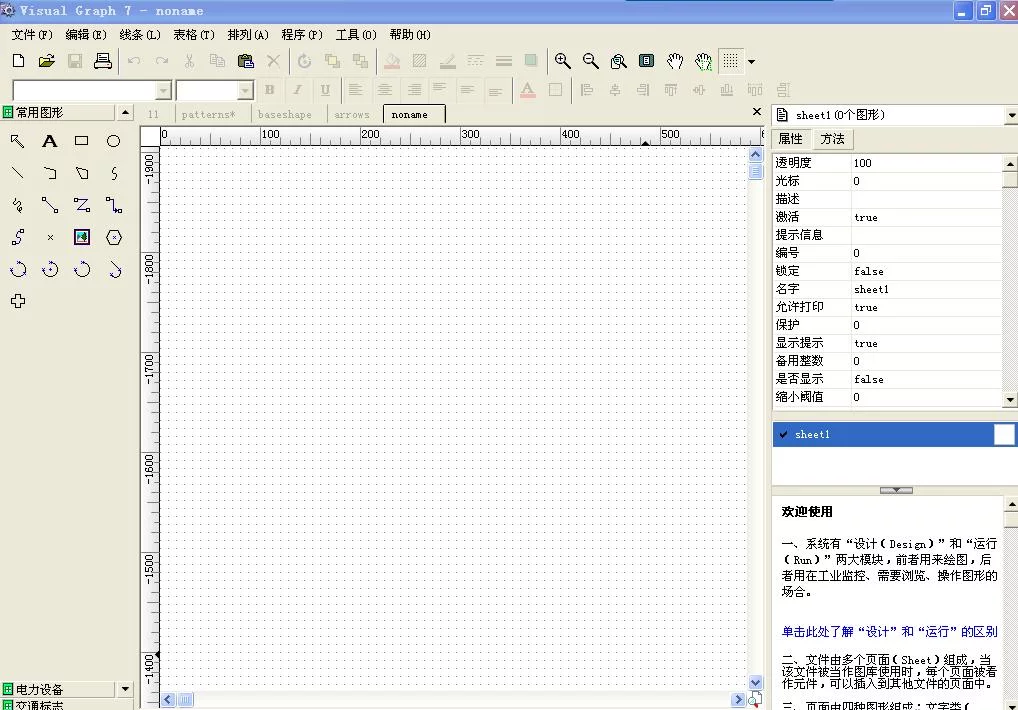This screenshot has height=710, width=1018.
Task: Select the small x mark tool
Action: tap(50, 238)
